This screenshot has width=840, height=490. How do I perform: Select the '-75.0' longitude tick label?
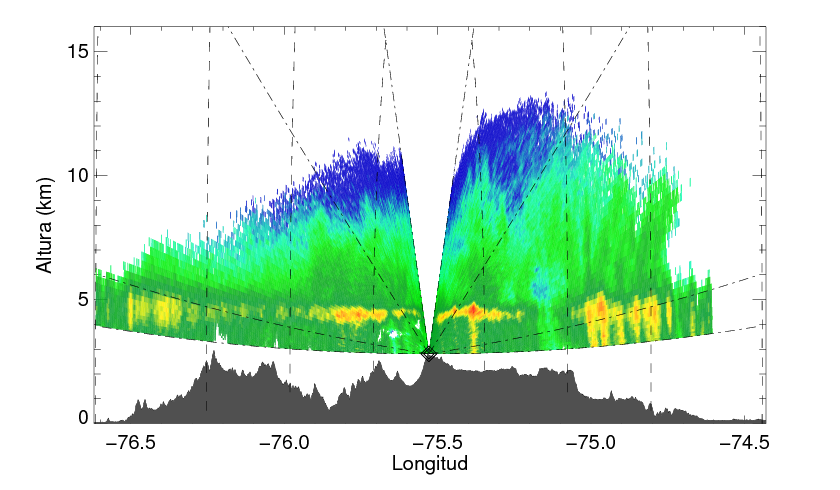[x=591, y=442]
